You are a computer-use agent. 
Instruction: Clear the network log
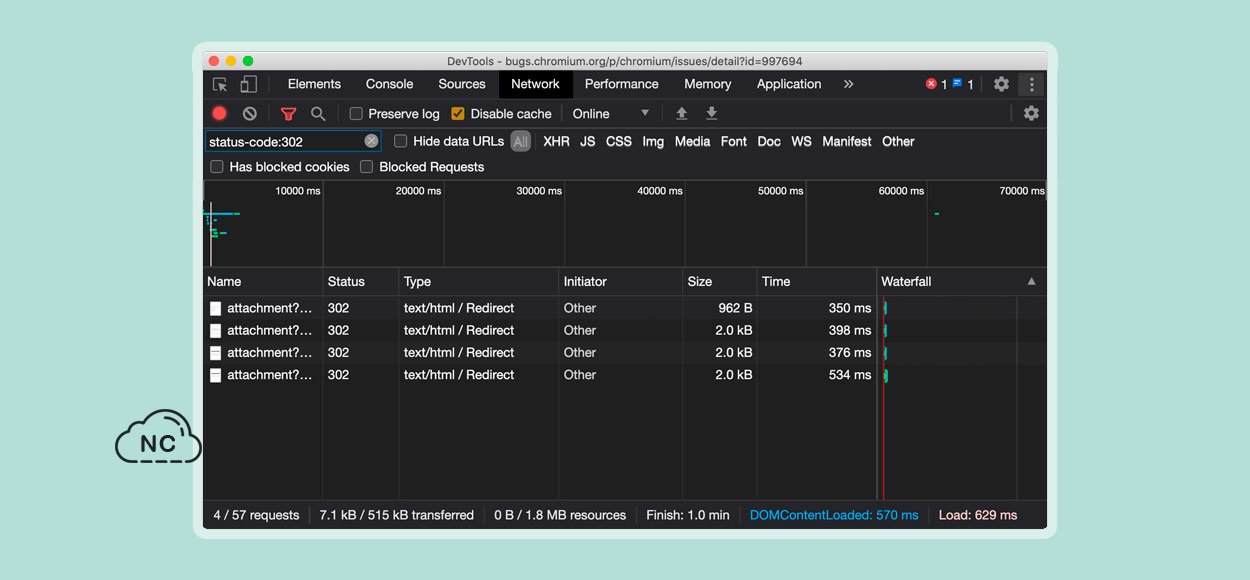pos(250,114)
